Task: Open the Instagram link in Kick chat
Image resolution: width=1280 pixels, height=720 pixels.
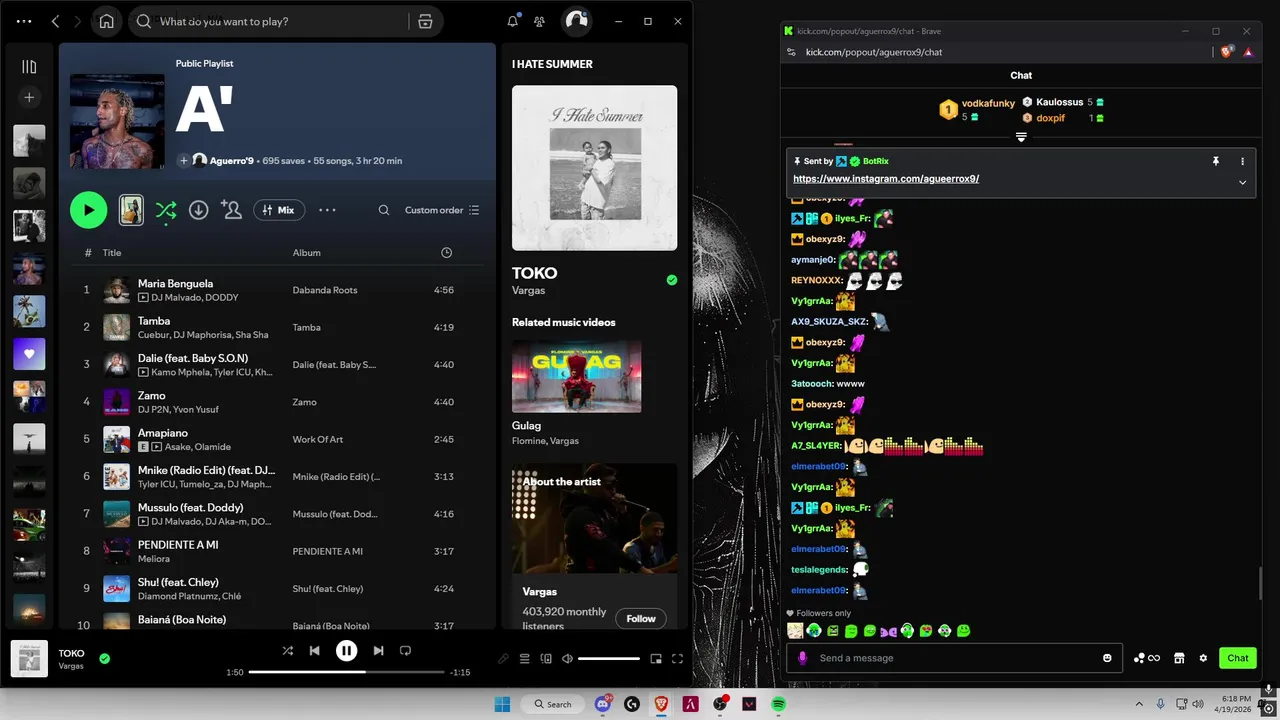Action: [886, 178]
